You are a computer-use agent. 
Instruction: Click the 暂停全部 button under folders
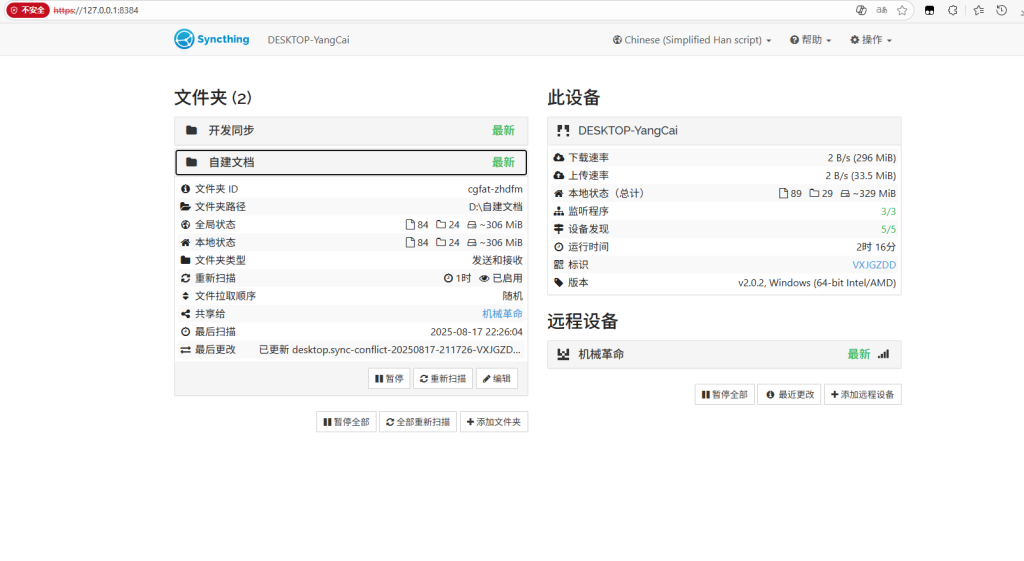(x=346, y=422)
